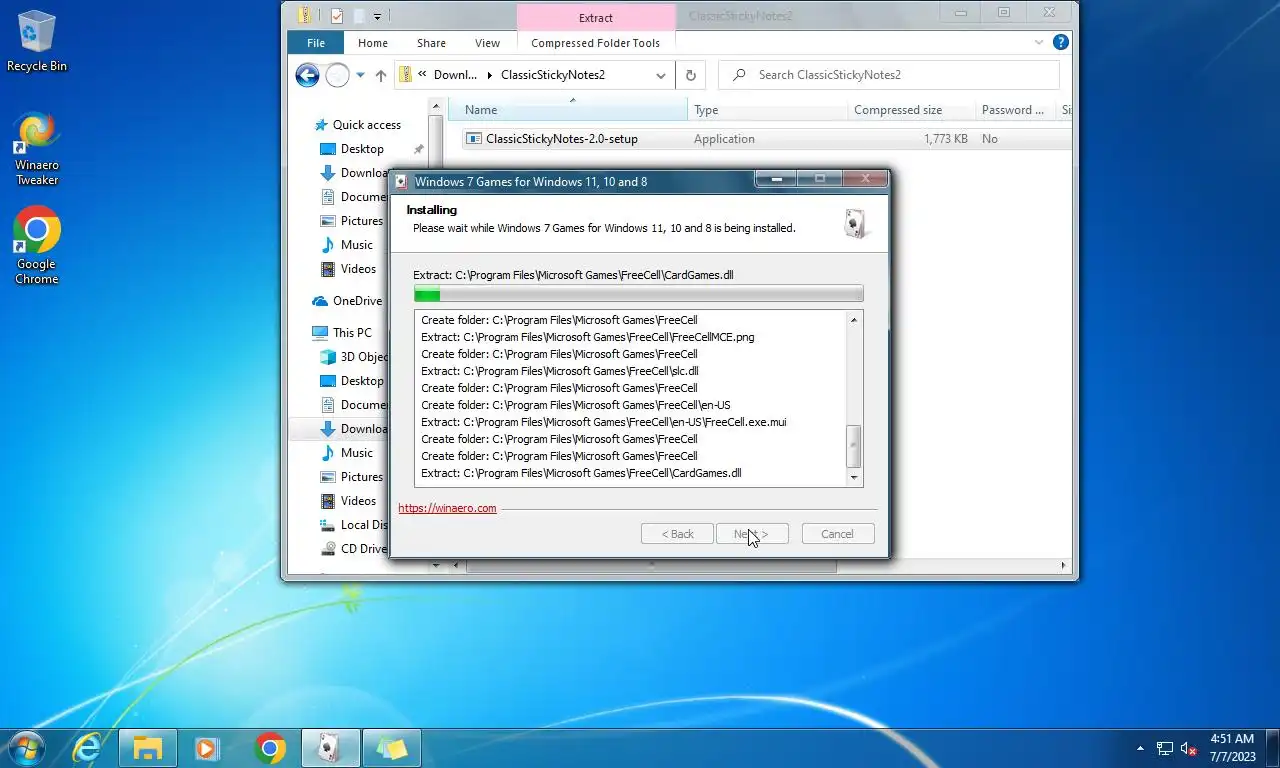This screenshot has width=1280, height=768.
Task: Select the FreeCellMCE.png extract log line
Action: [588, 337]
